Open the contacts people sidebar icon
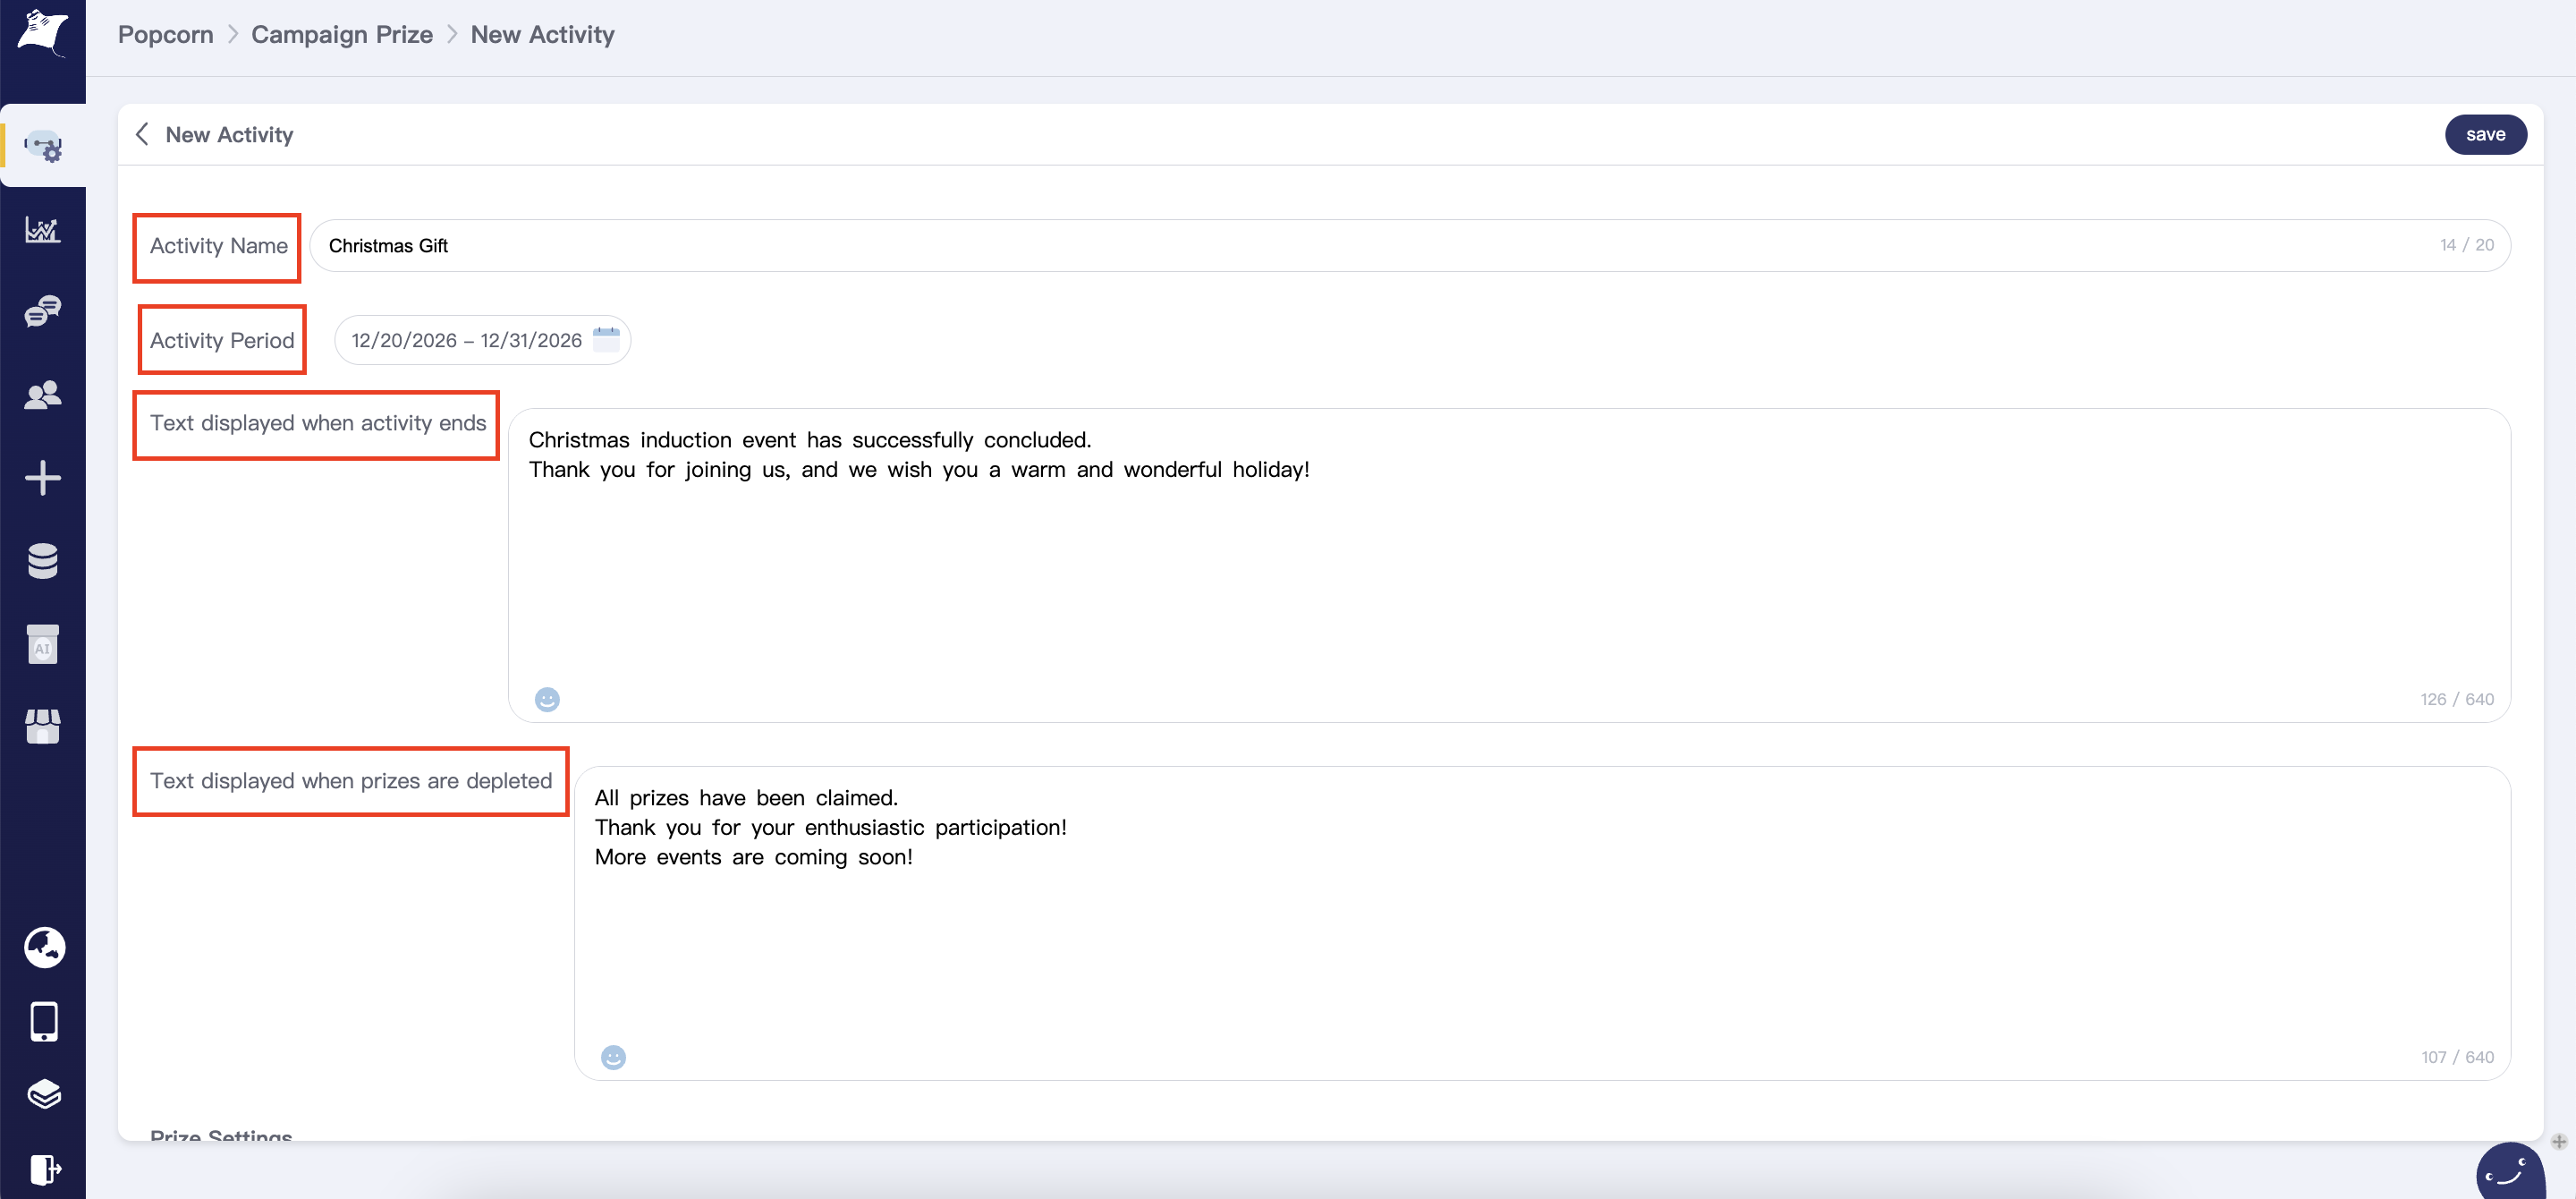Screen dimensions: 2576x1199 pos(43,395)
